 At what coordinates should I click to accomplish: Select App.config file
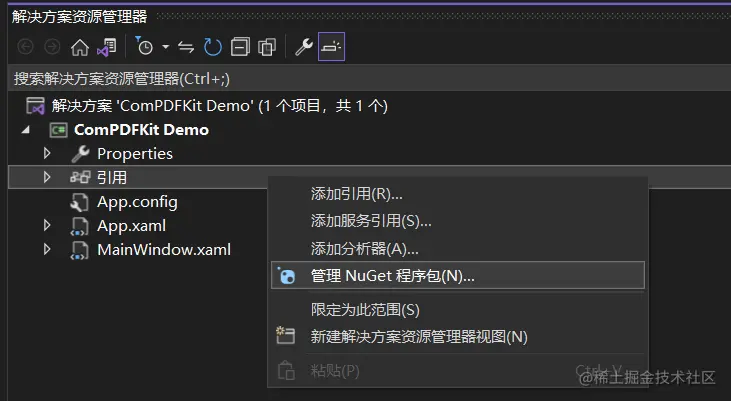(137, 202)
